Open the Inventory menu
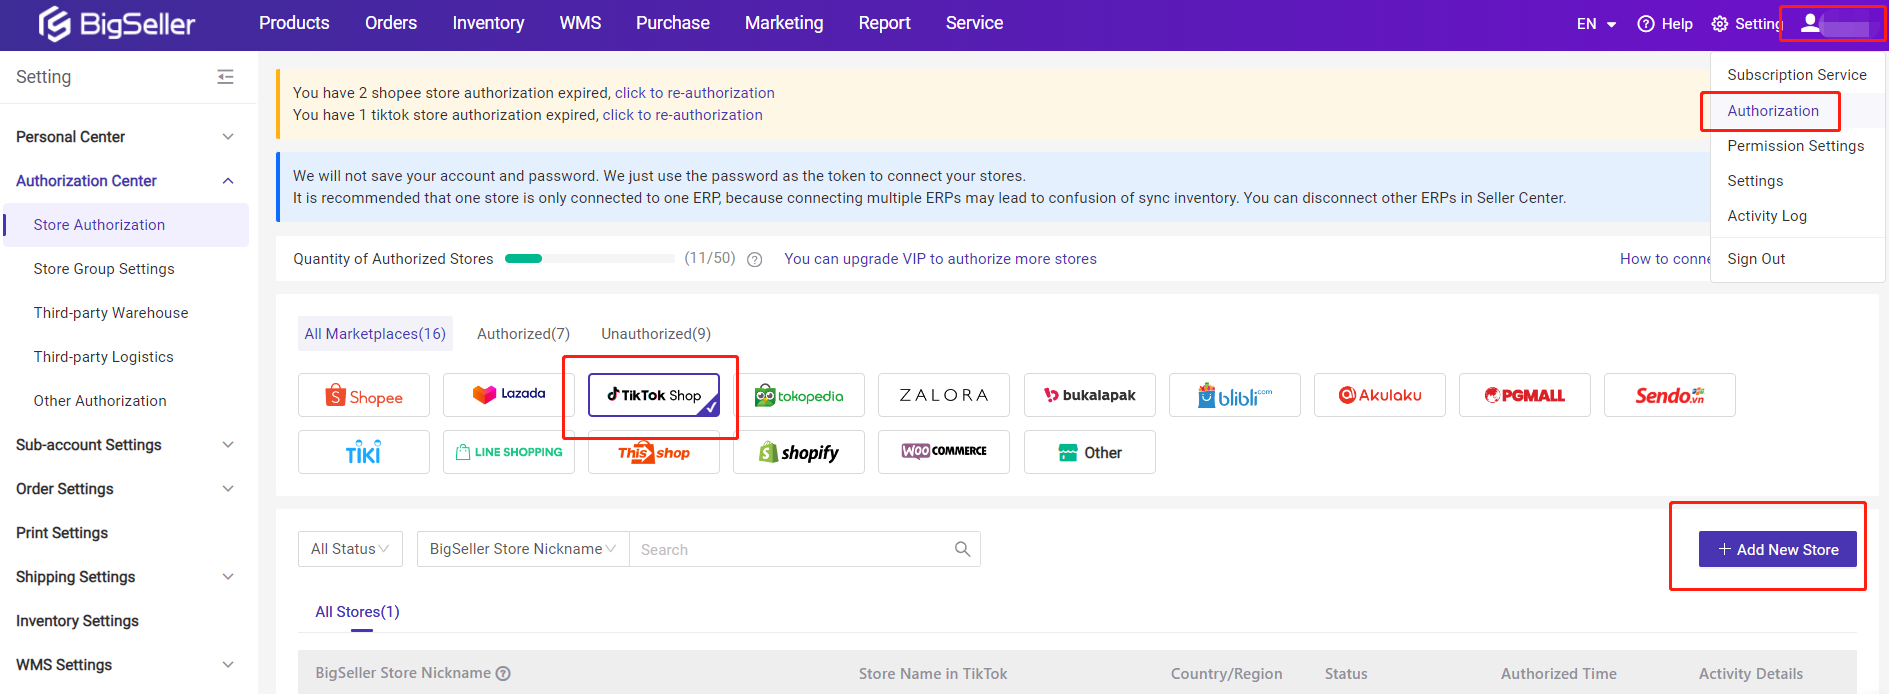Screen dimensions: 1889x694 [488, 23]
